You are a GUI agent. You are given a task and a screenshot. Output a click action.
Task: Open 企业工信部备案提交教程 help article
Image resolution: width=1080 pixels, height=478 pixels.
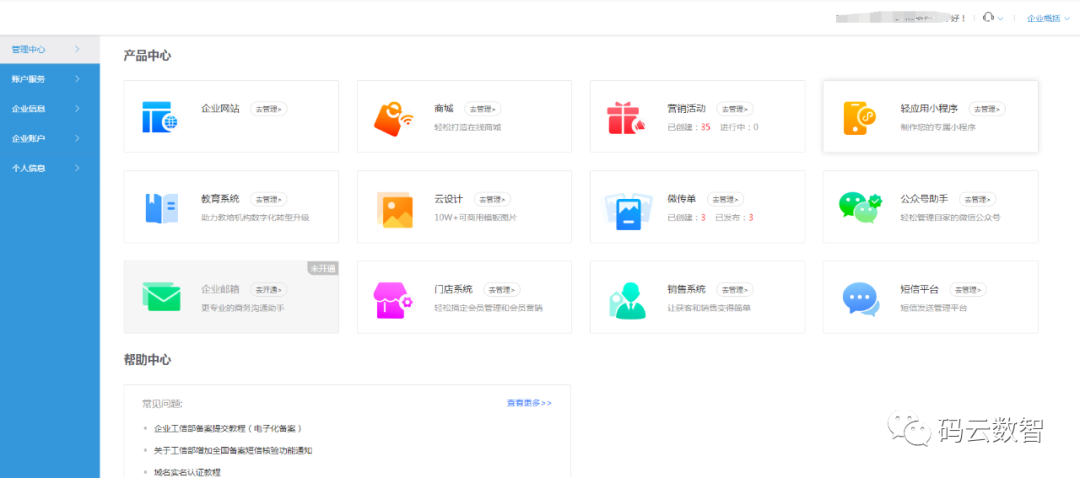coord(228,428)
